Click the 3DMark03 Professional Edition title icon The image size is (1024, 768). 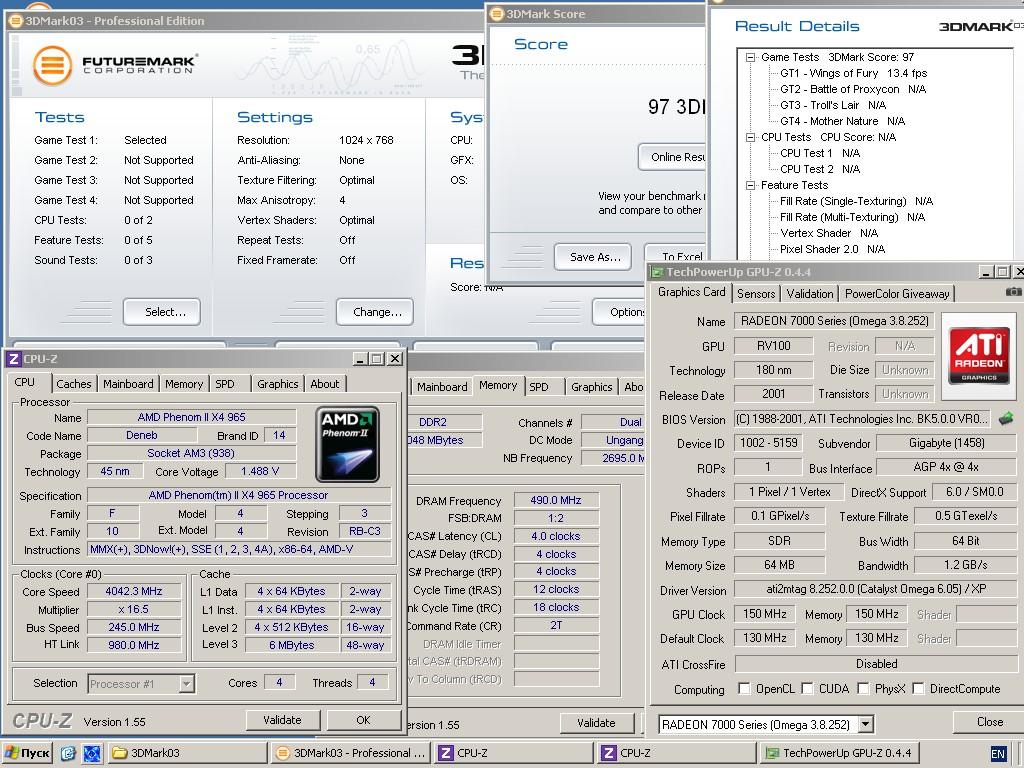pos(16,21)
